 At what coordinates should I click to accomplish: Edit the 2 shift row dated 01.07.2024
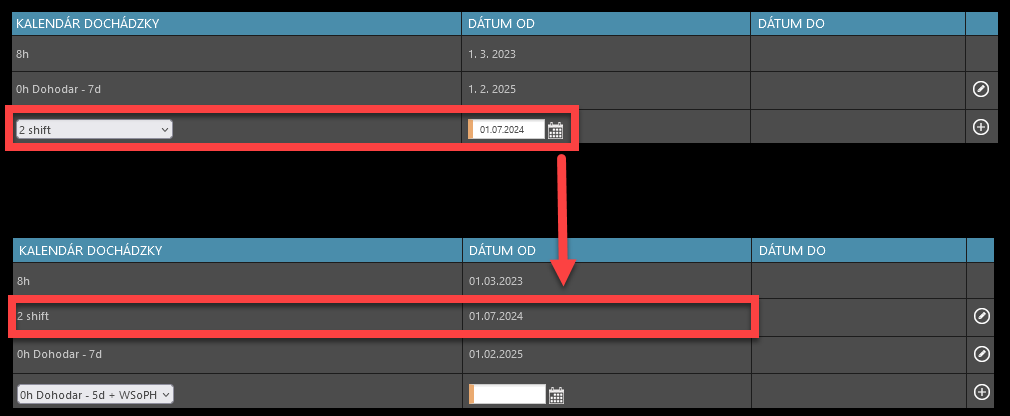981,316
